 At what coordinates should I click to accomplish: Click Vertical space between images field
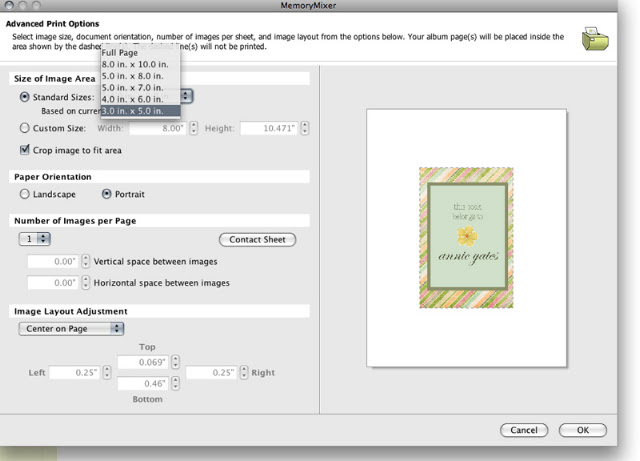click(53, 261)
